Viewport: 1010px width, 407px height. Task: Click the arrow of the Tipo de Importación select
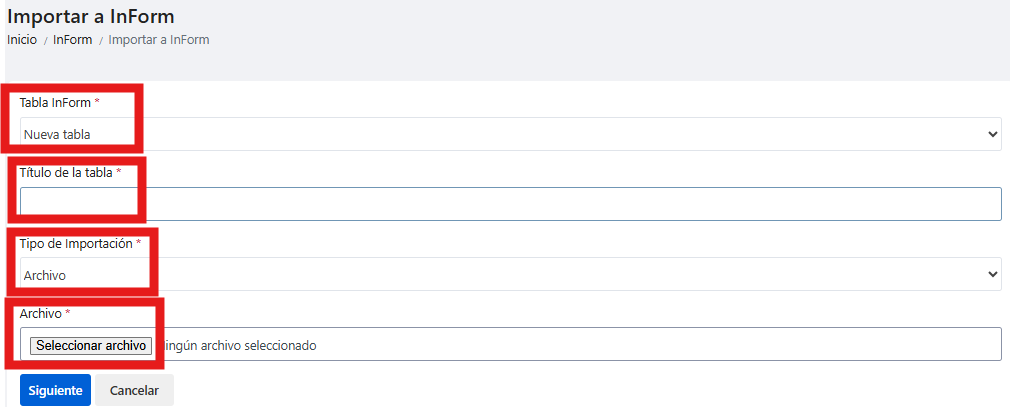tap(992, 274)
